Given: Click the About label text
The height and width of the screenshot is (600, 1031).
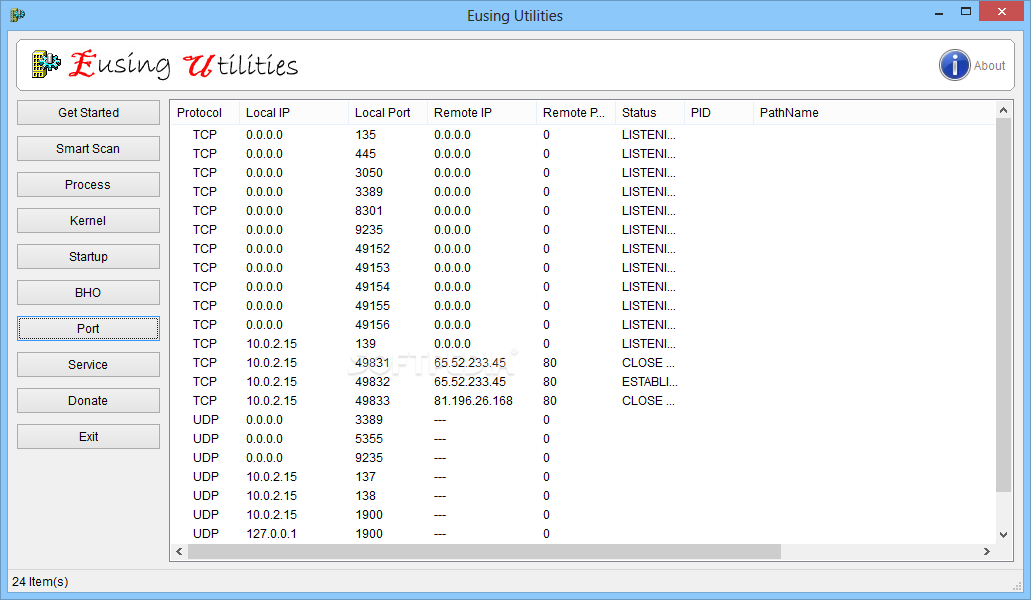Looking at the screenshot, I should [x=990, y=66].
